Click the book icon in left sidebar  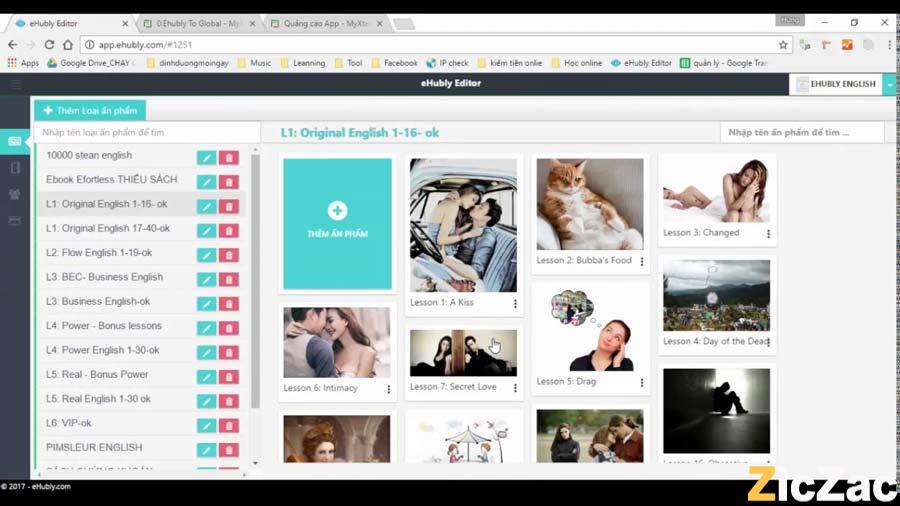[x=15, y=168]
